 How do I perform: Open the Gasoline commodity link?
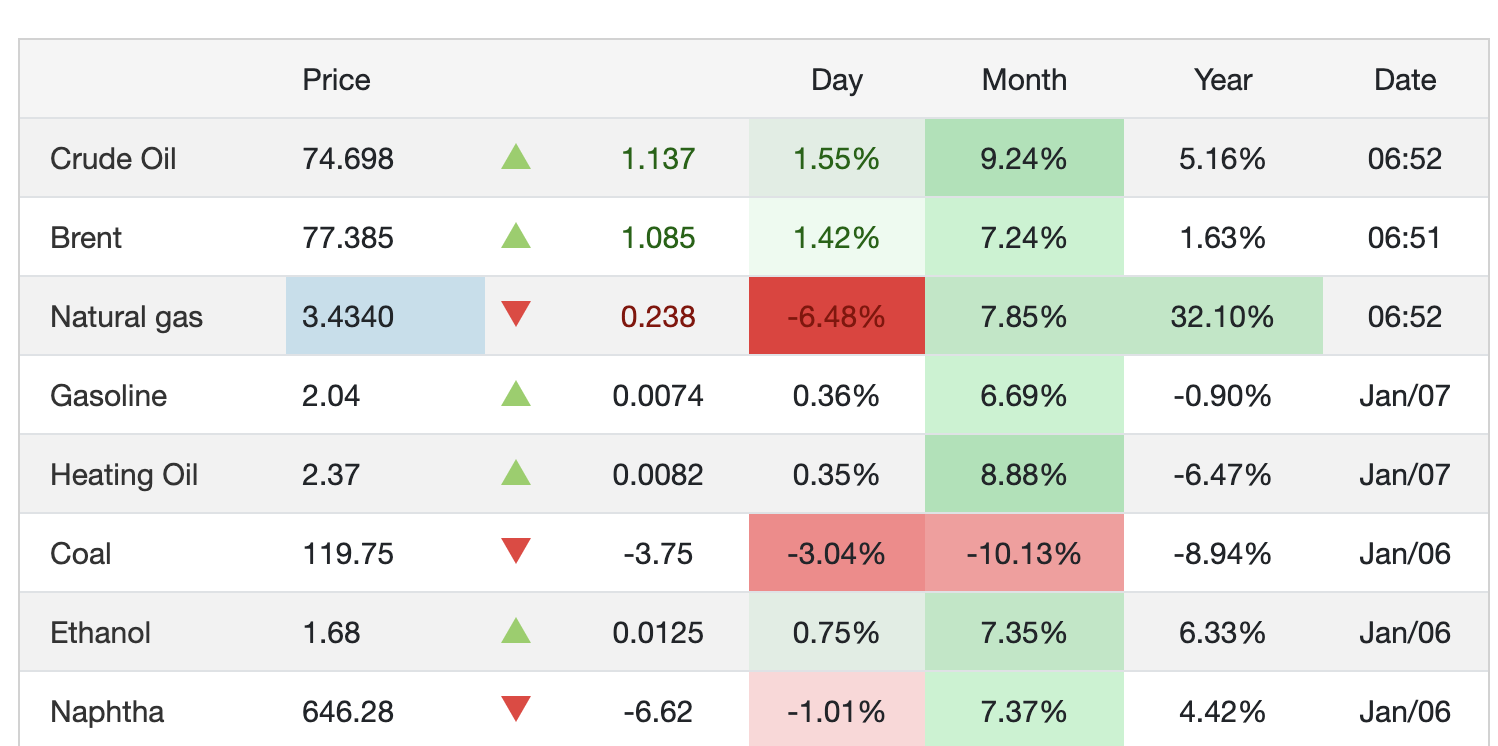(x=108, y=396)
